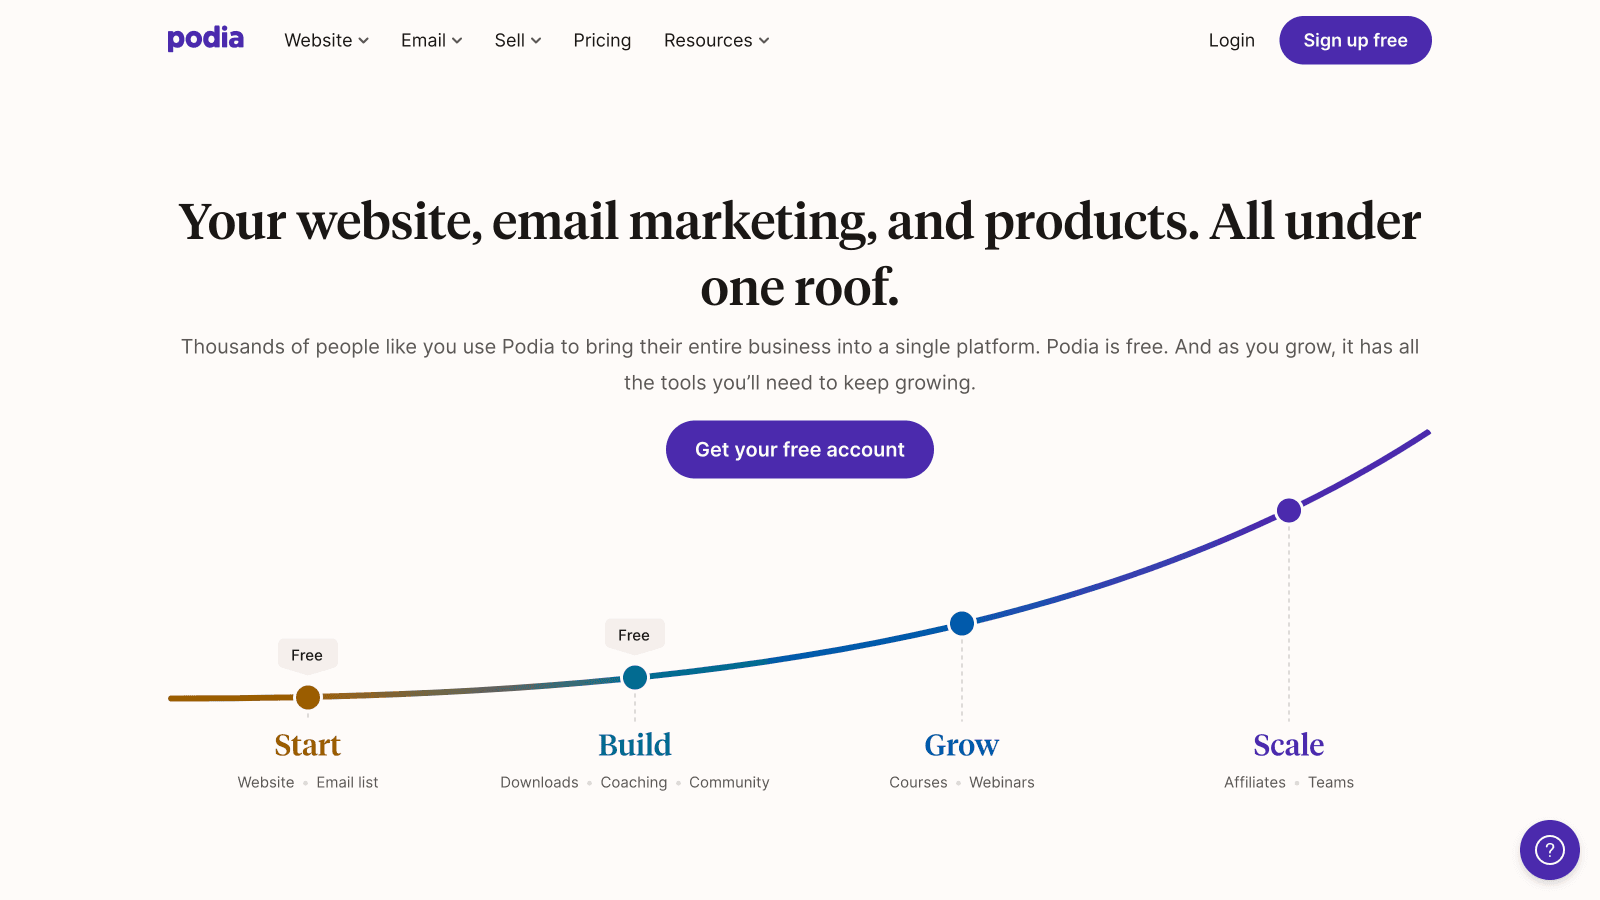Open the help question mark widget
Screen dimensions: 1600x900
point(1549,850)
